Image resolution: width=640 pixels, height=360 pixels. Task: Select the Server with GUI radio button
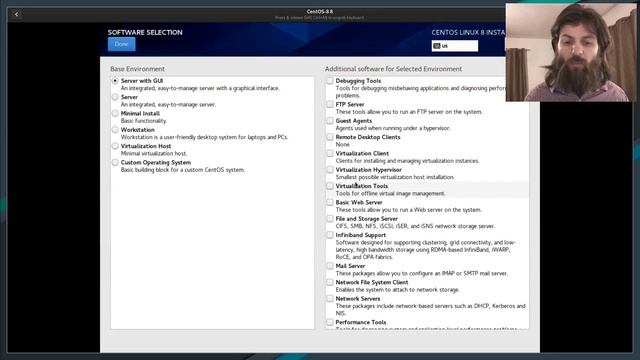115,81
